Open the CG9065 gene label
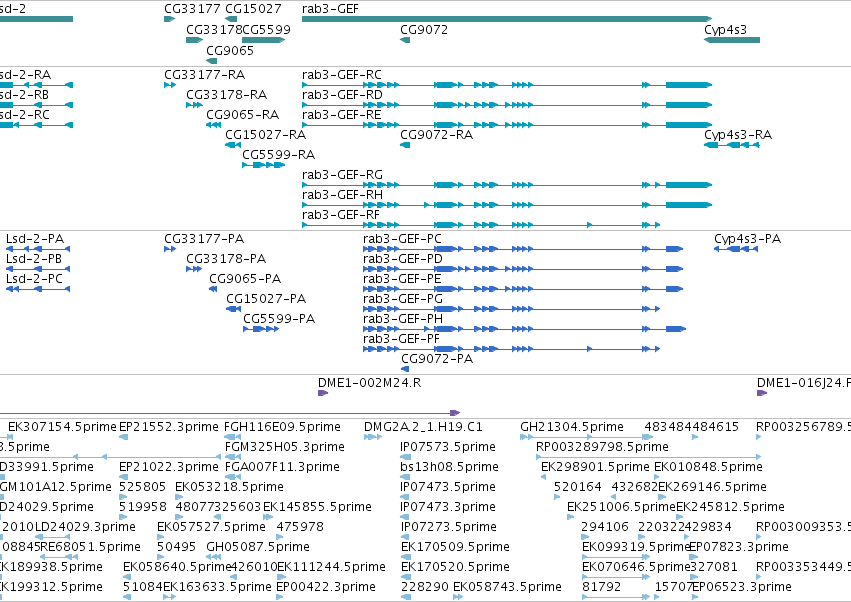851x602 pixels. click(x=230, y=50)
